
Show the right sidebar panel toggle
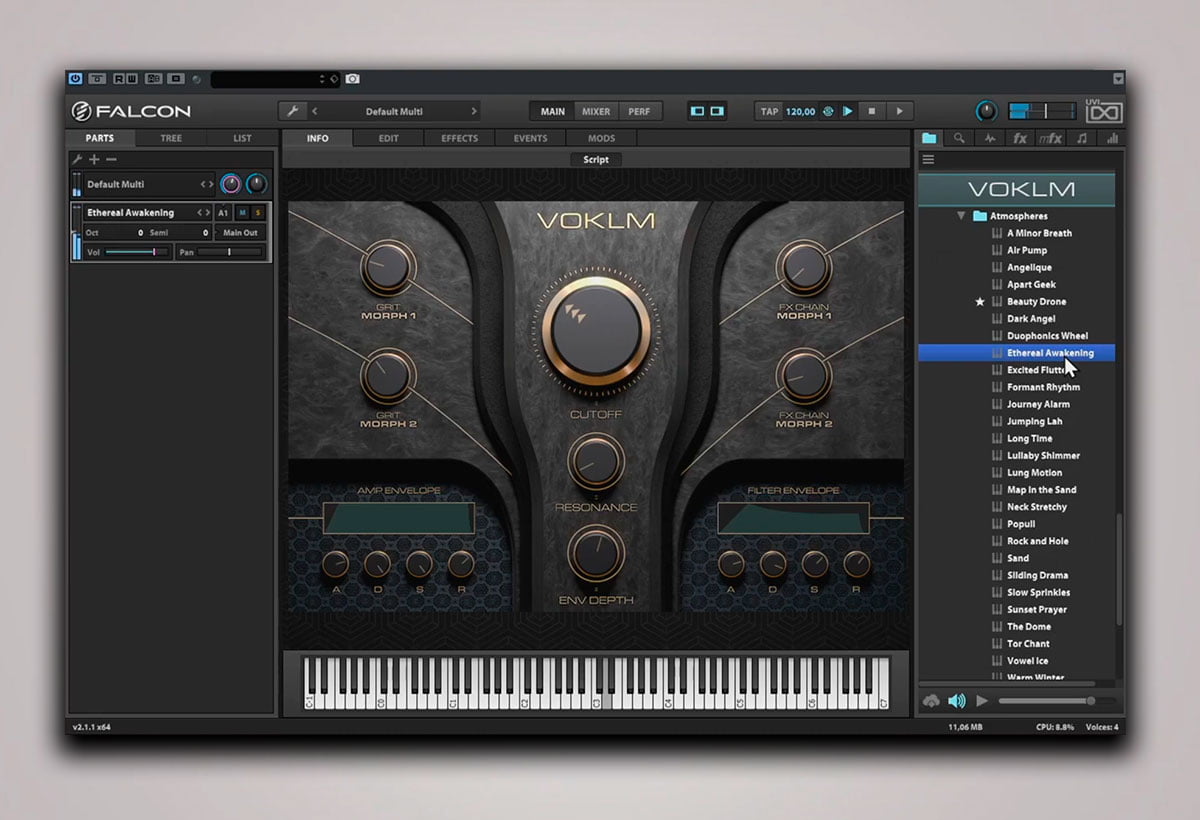coord(717,111)
